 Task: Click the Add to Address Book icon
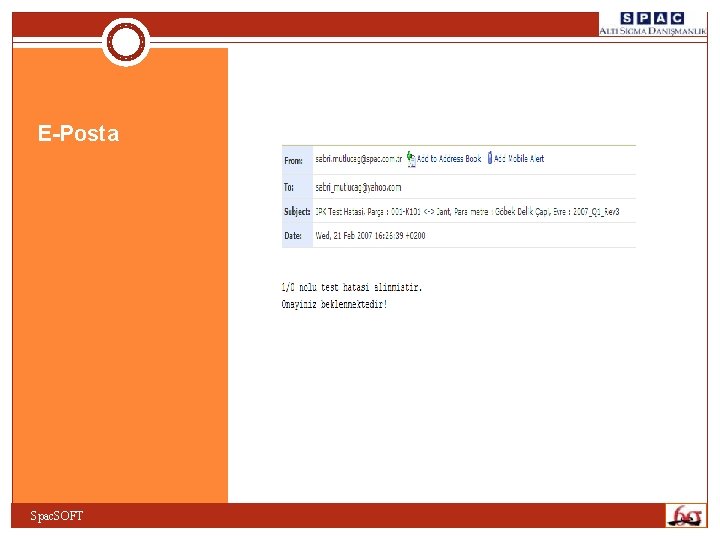411,159
